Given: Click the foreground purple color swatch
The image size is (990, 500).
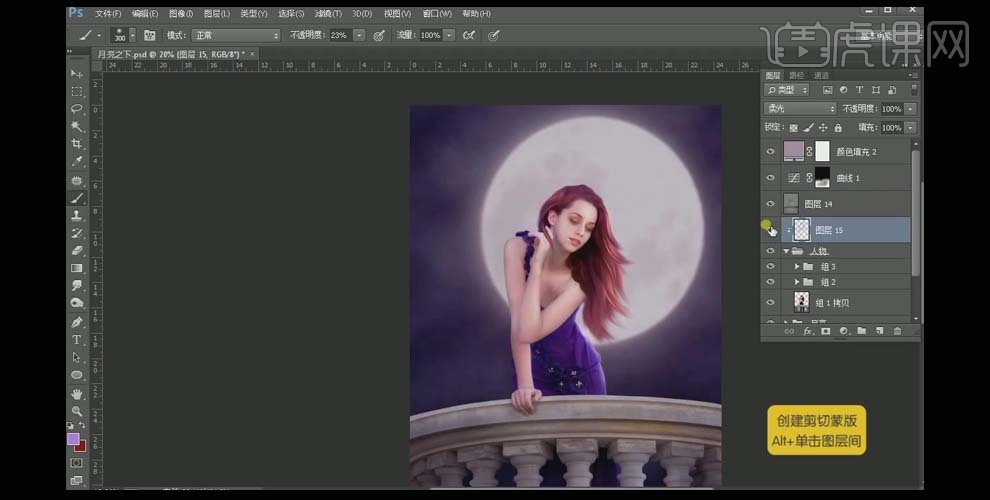Looking at the screenshot, I should click(73, 438).
